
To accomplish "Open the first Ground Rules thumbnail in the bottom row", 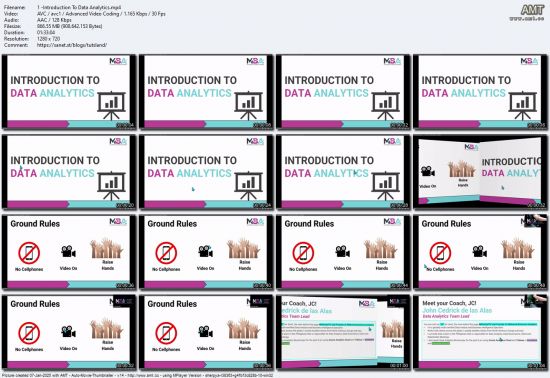I will click(x=69, y=332).
